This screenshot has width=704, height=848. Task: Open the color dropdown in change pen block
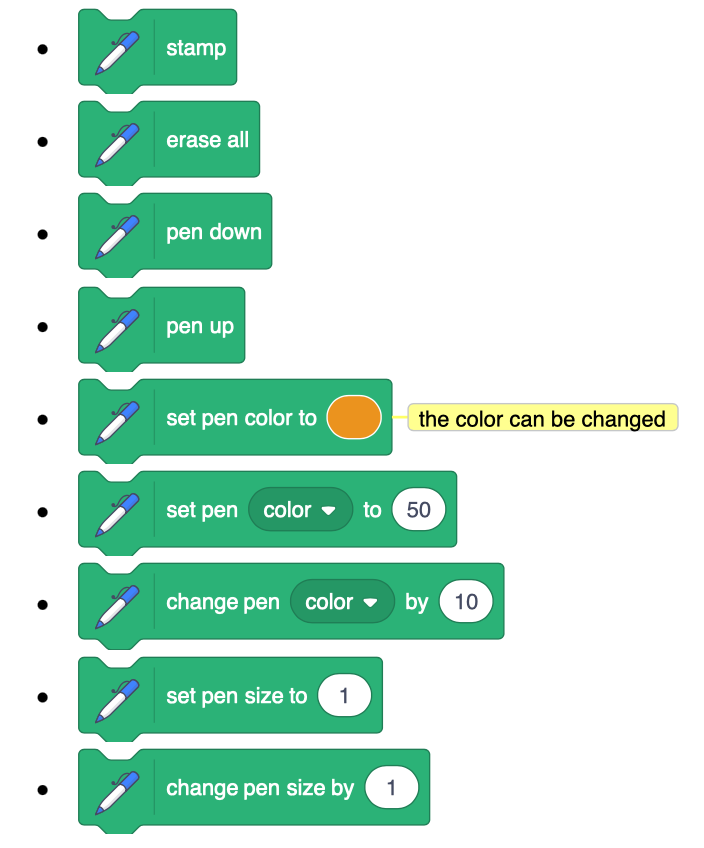coord(342,601)
